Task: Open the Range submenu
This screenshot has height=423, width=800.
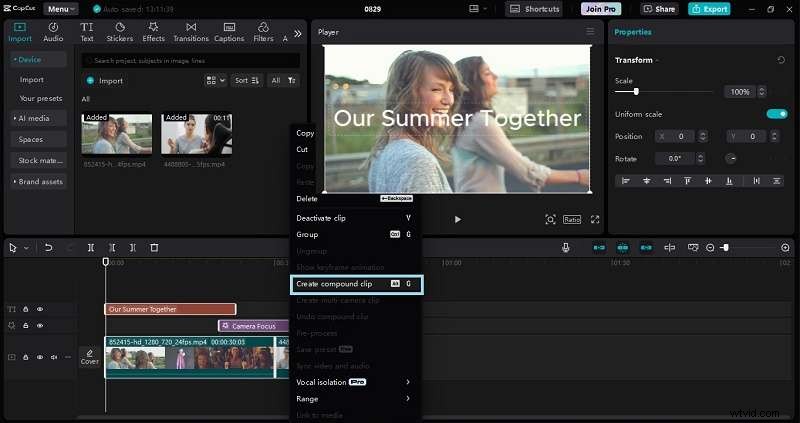Action: click(x=355, y=399)
